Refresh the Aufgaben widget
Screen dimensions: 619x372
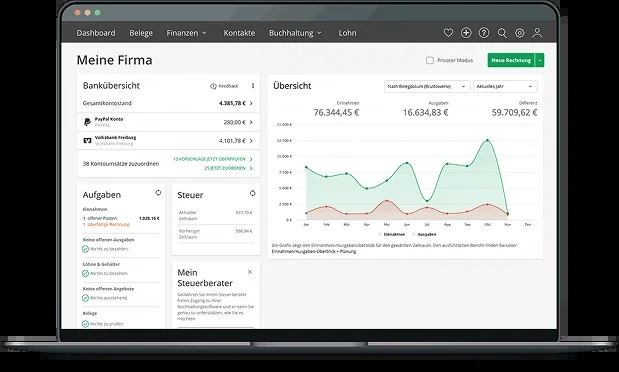[x=158, y=193]
